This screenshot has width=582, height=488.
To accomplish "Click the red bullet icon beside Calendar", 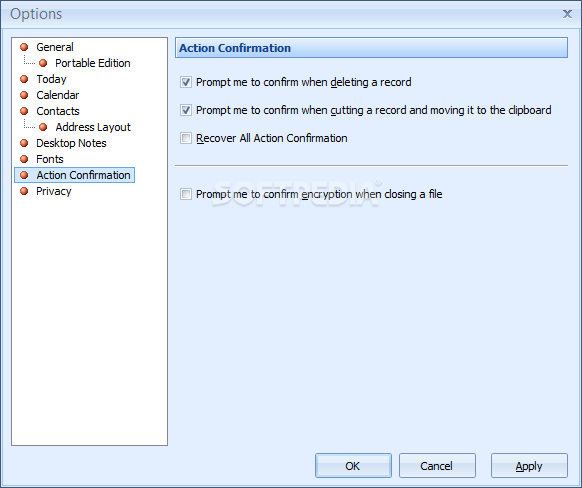I will (x=24, y=95).
